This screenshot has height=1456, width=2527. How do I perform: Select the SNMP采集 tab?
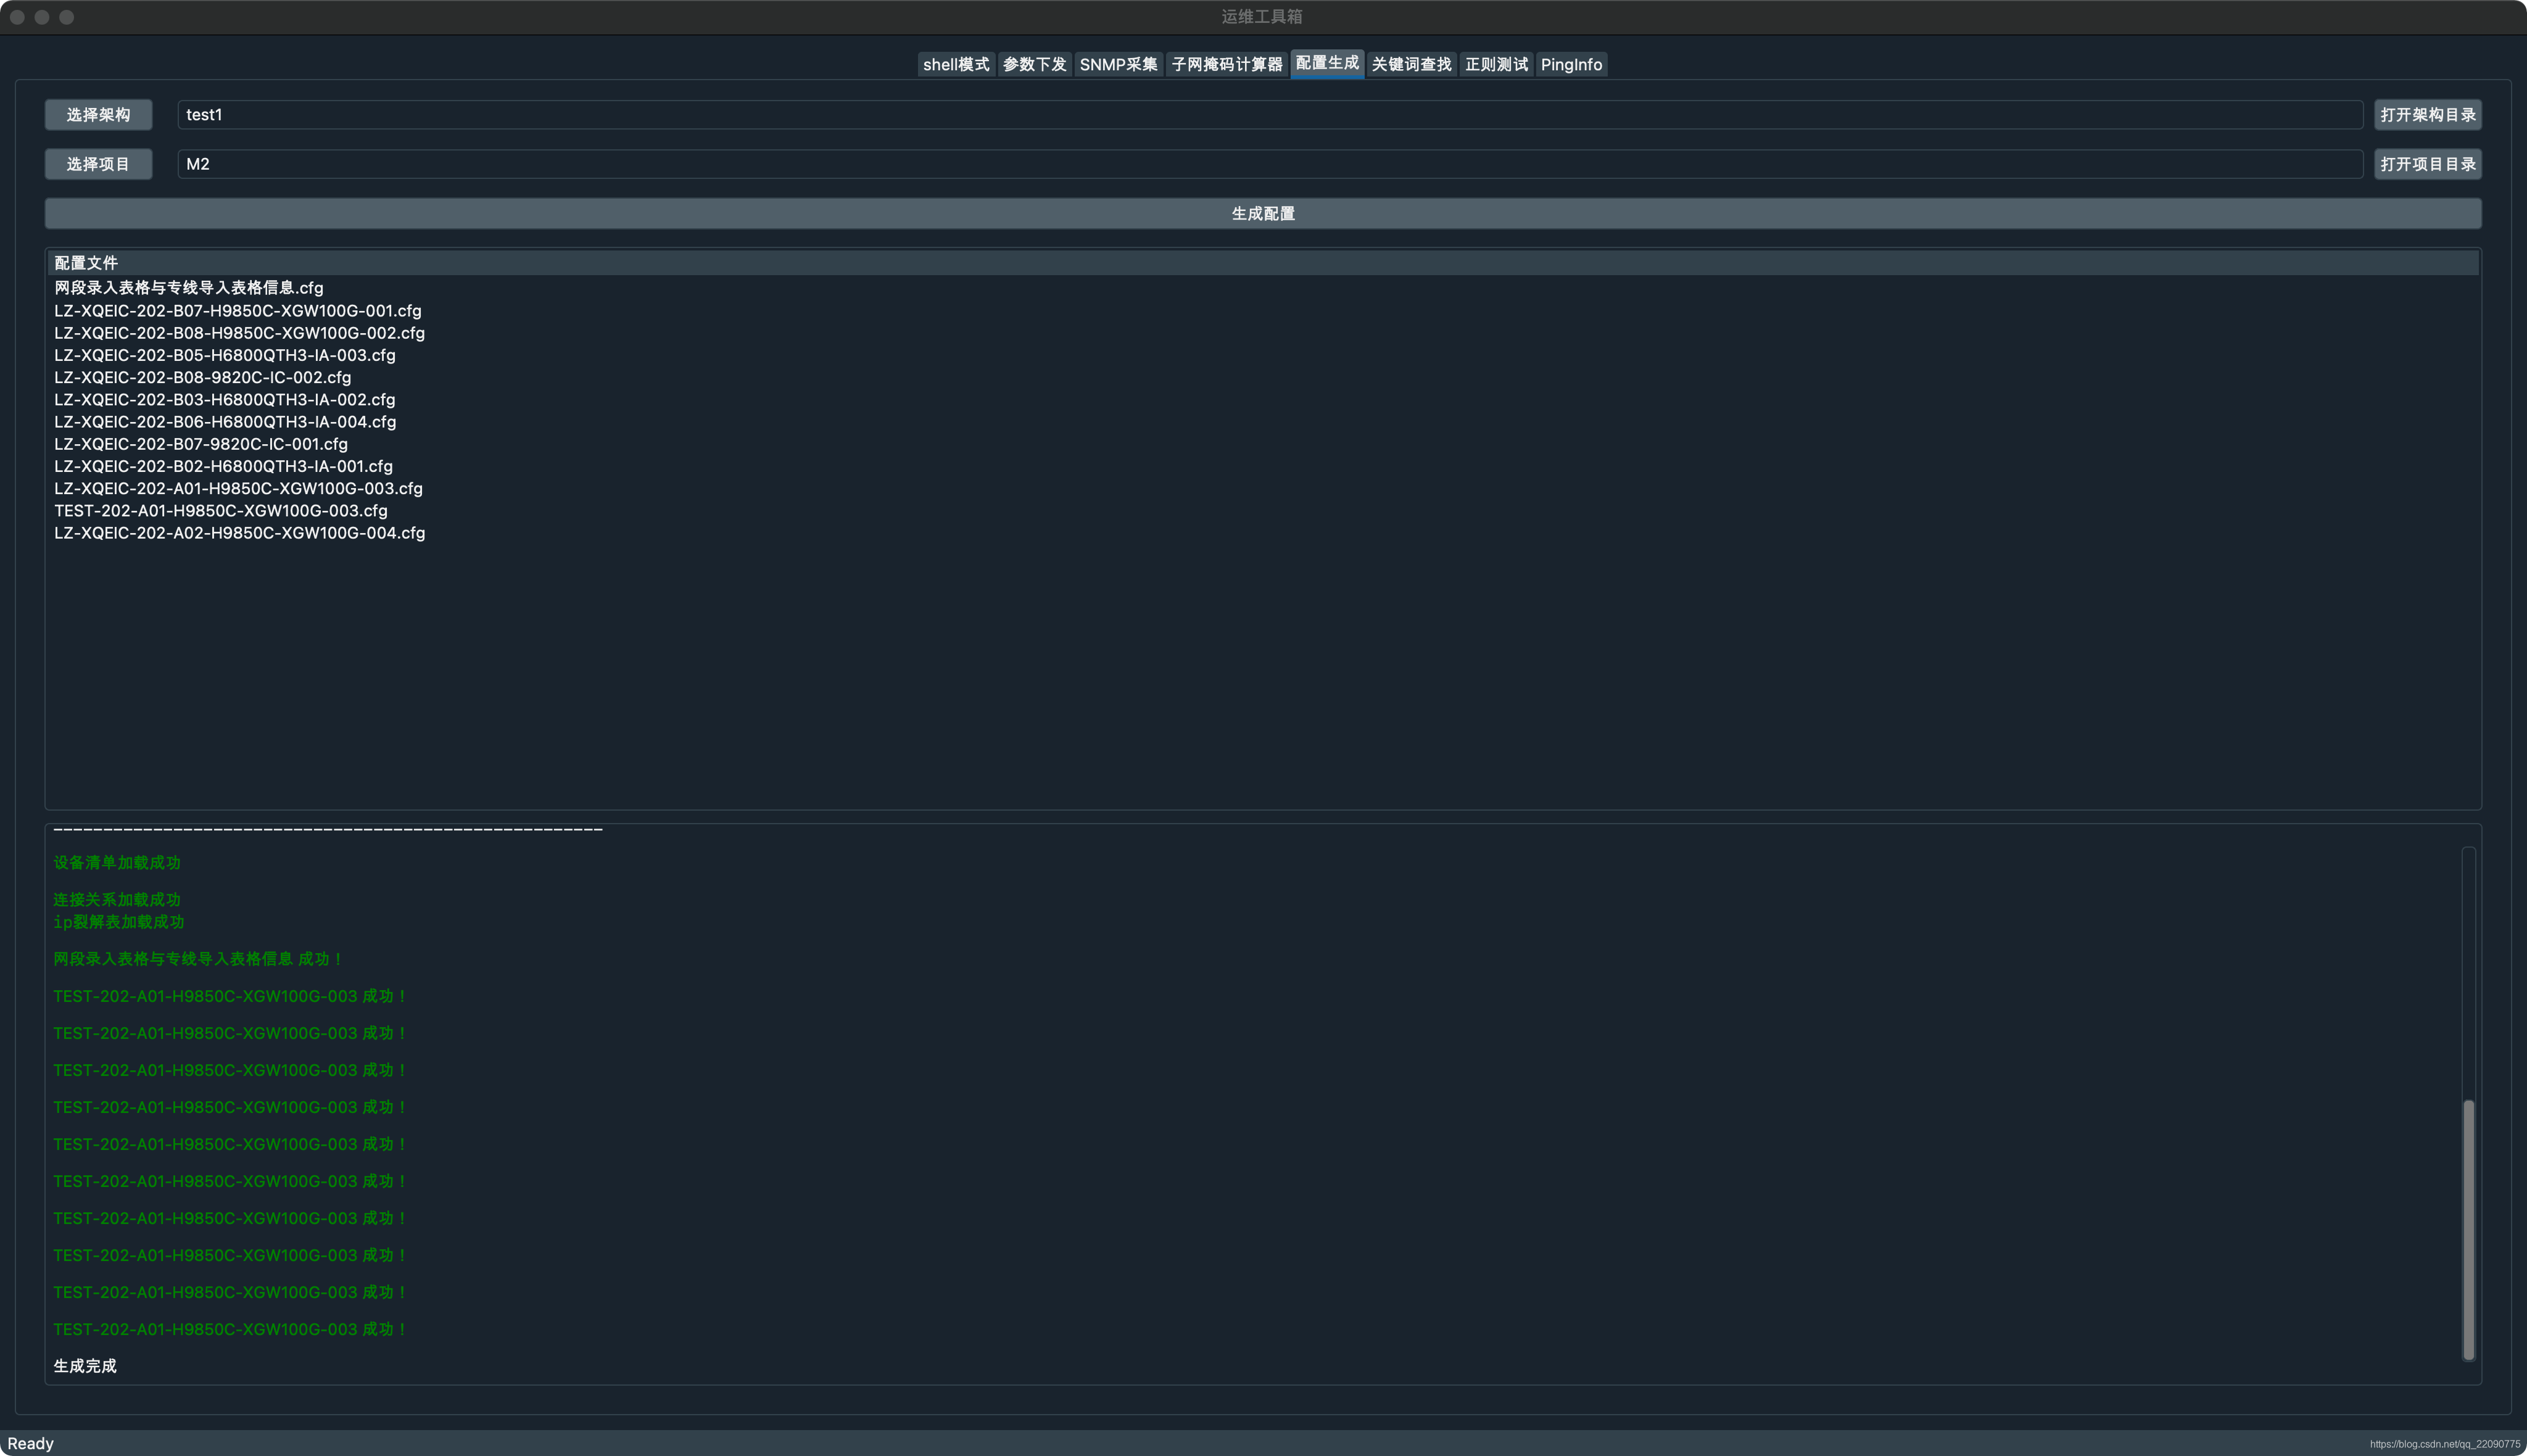coord(1118,64)
